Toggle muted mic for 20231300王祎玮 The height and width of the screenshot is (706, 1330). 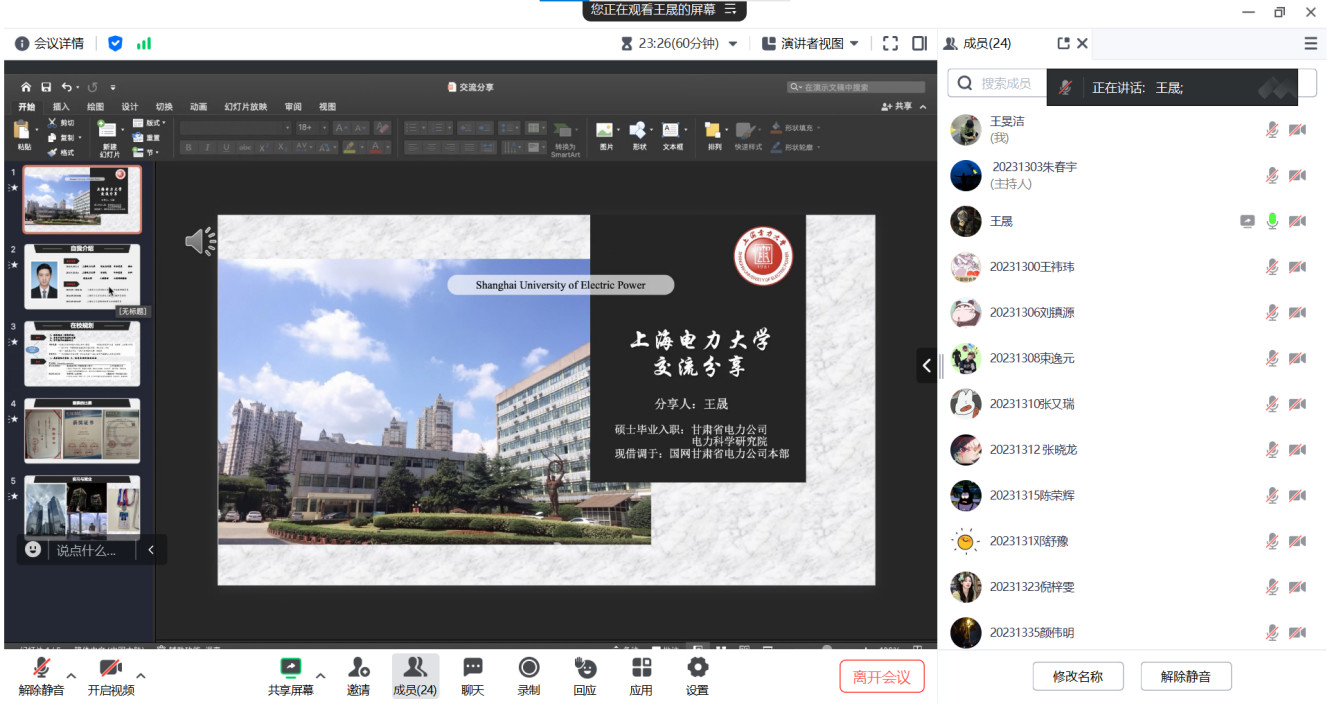coord(1272,267)
